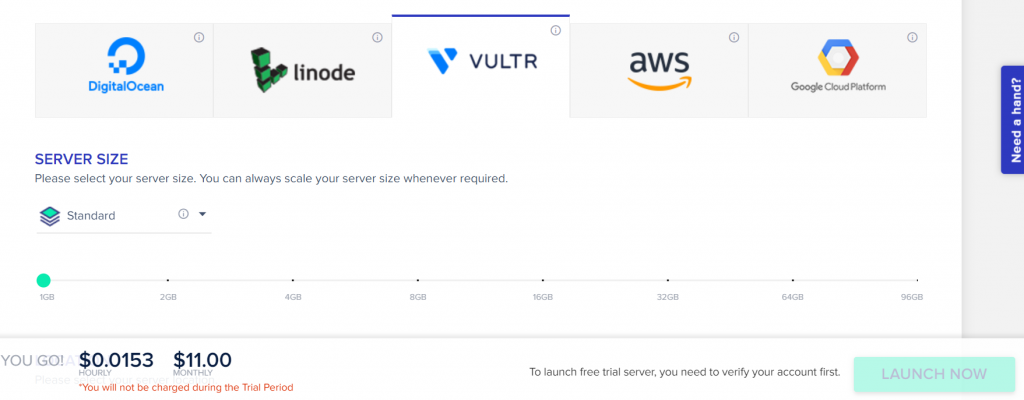Open the Need a hand? side tab
Screen dimensions: 1024x400
[x=1013, y=120]
